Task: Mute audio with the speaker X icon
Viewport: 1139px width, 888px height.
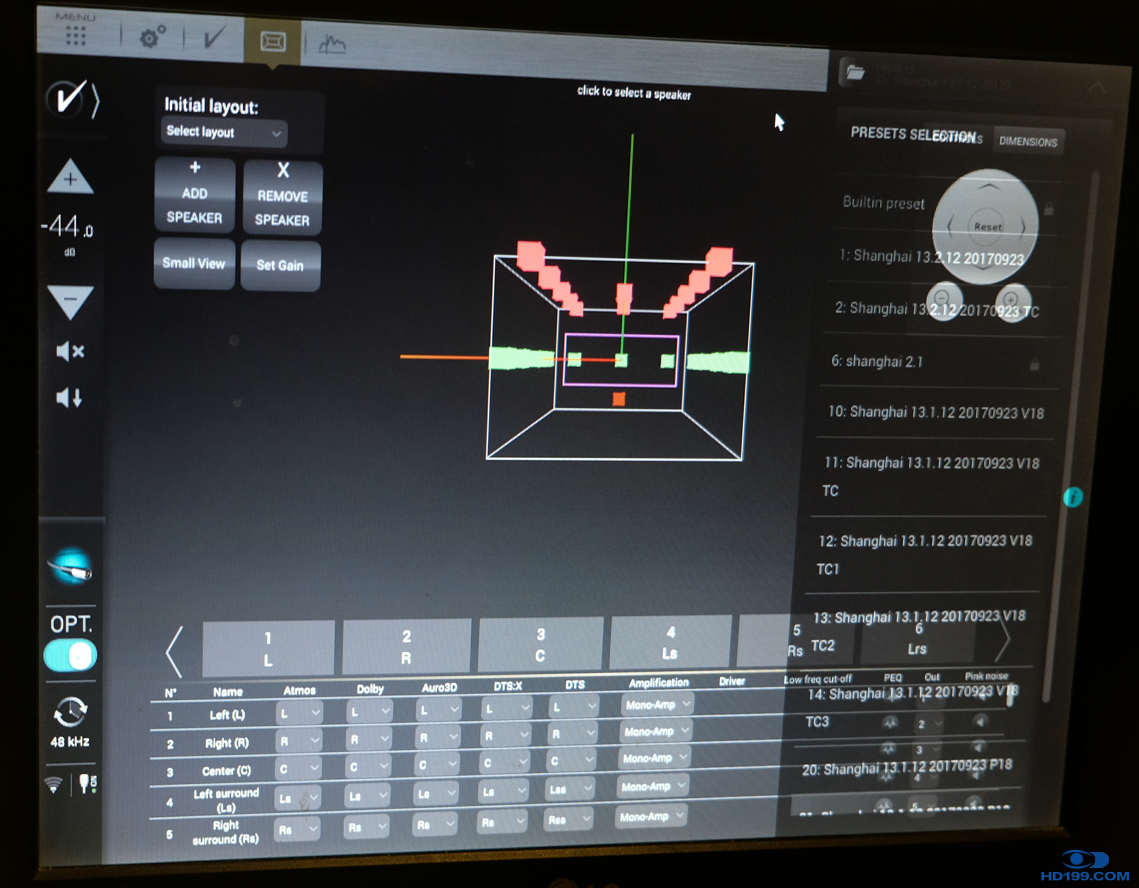Action: (70, 351)
